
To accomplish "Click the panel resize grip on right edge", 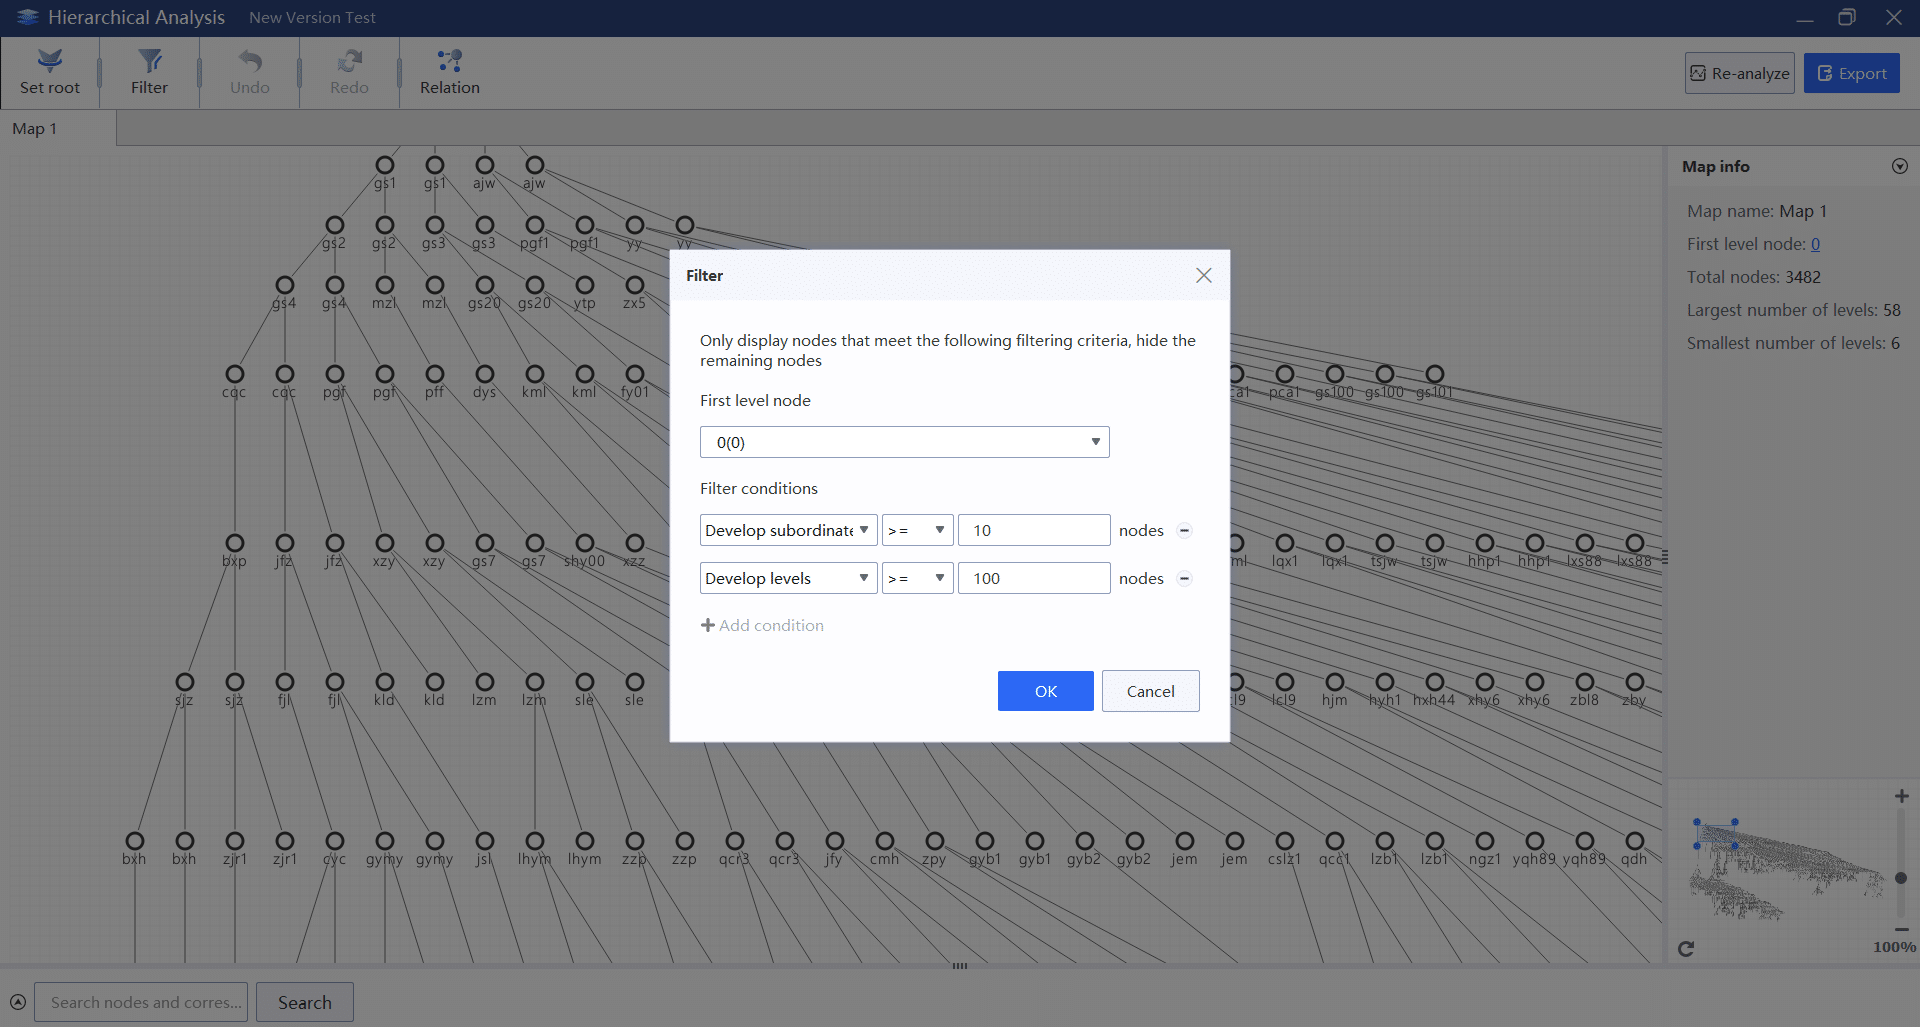I will coord(1665,557).
